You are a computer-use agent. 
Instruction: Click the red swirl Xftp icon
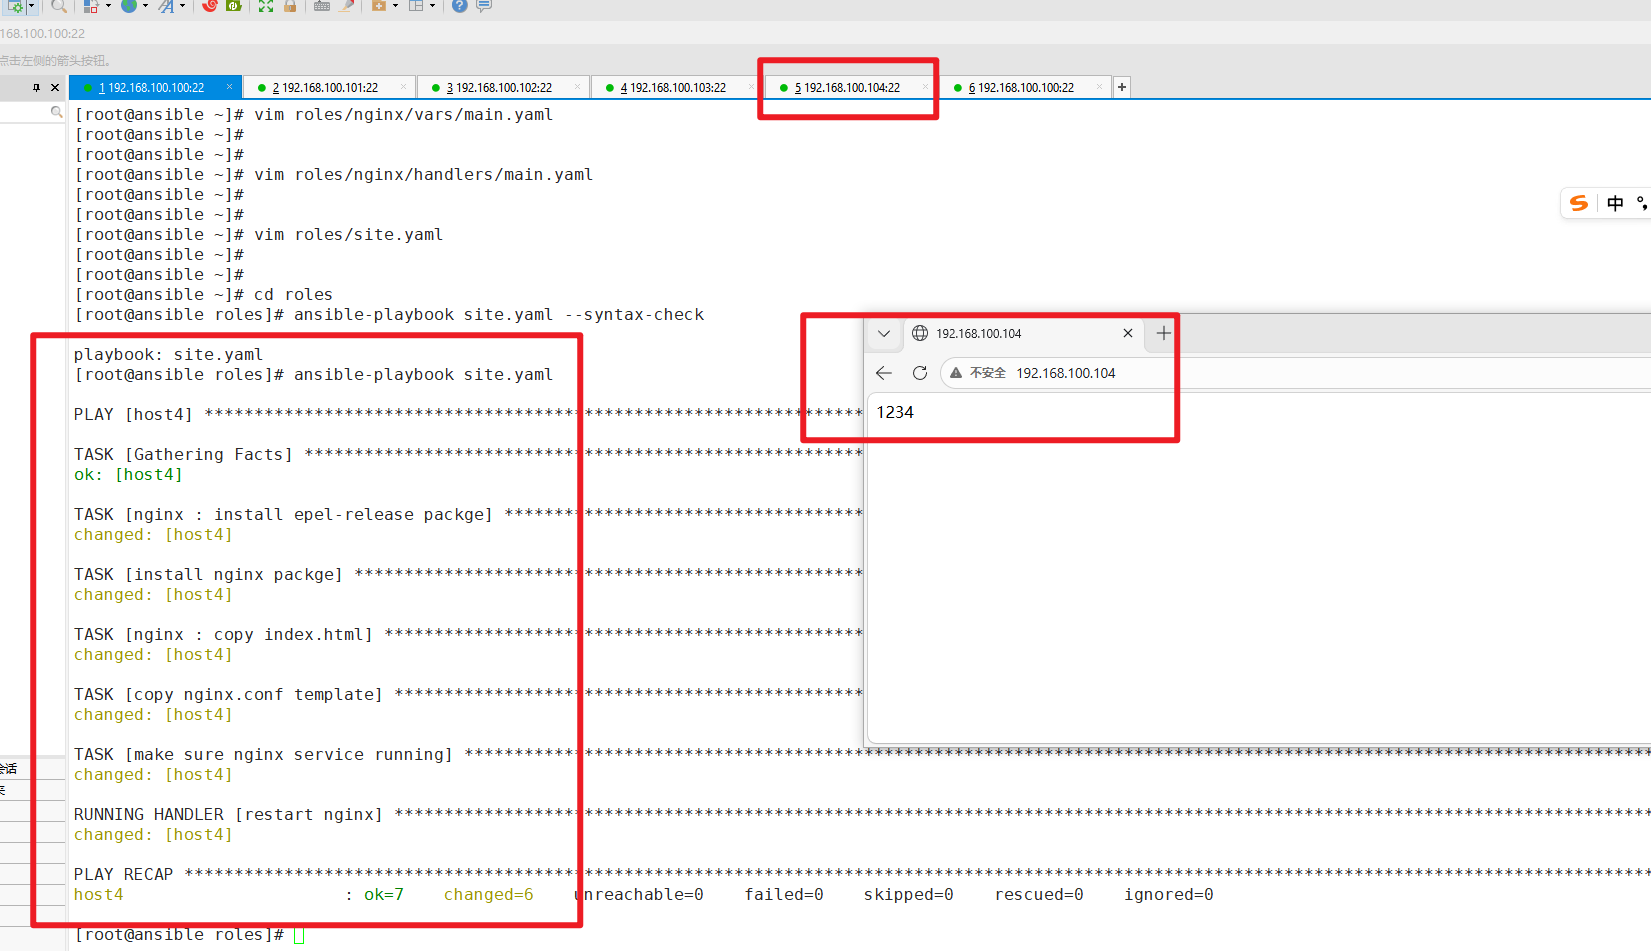pyautogui.click(x=210, y=6)
